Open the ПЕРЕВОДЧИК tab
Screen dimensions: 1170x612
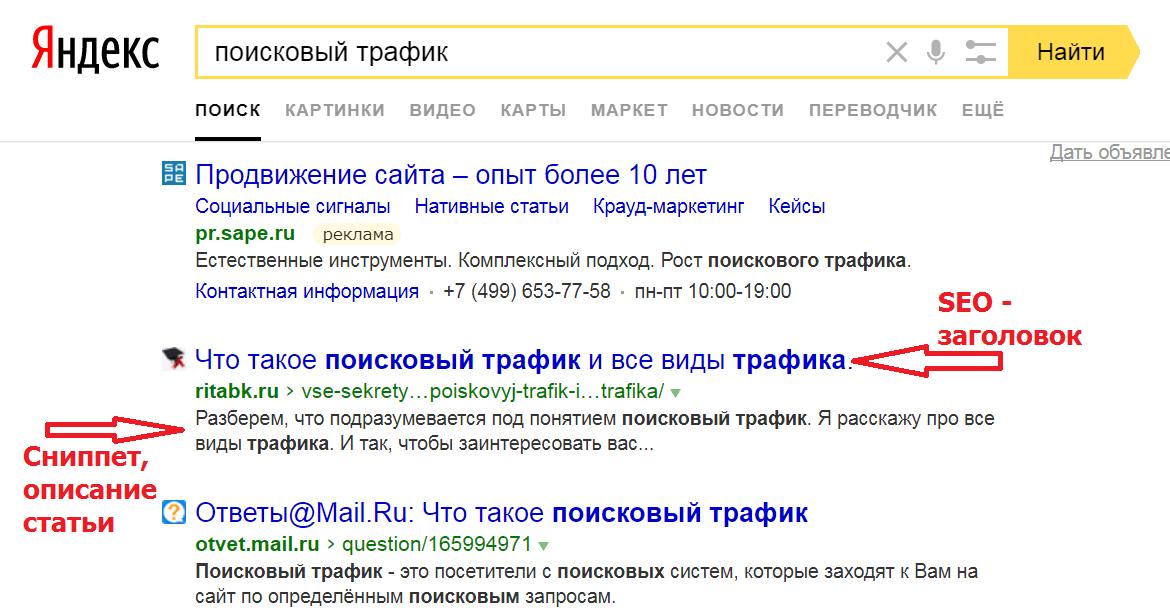click(x=872, y=110)
